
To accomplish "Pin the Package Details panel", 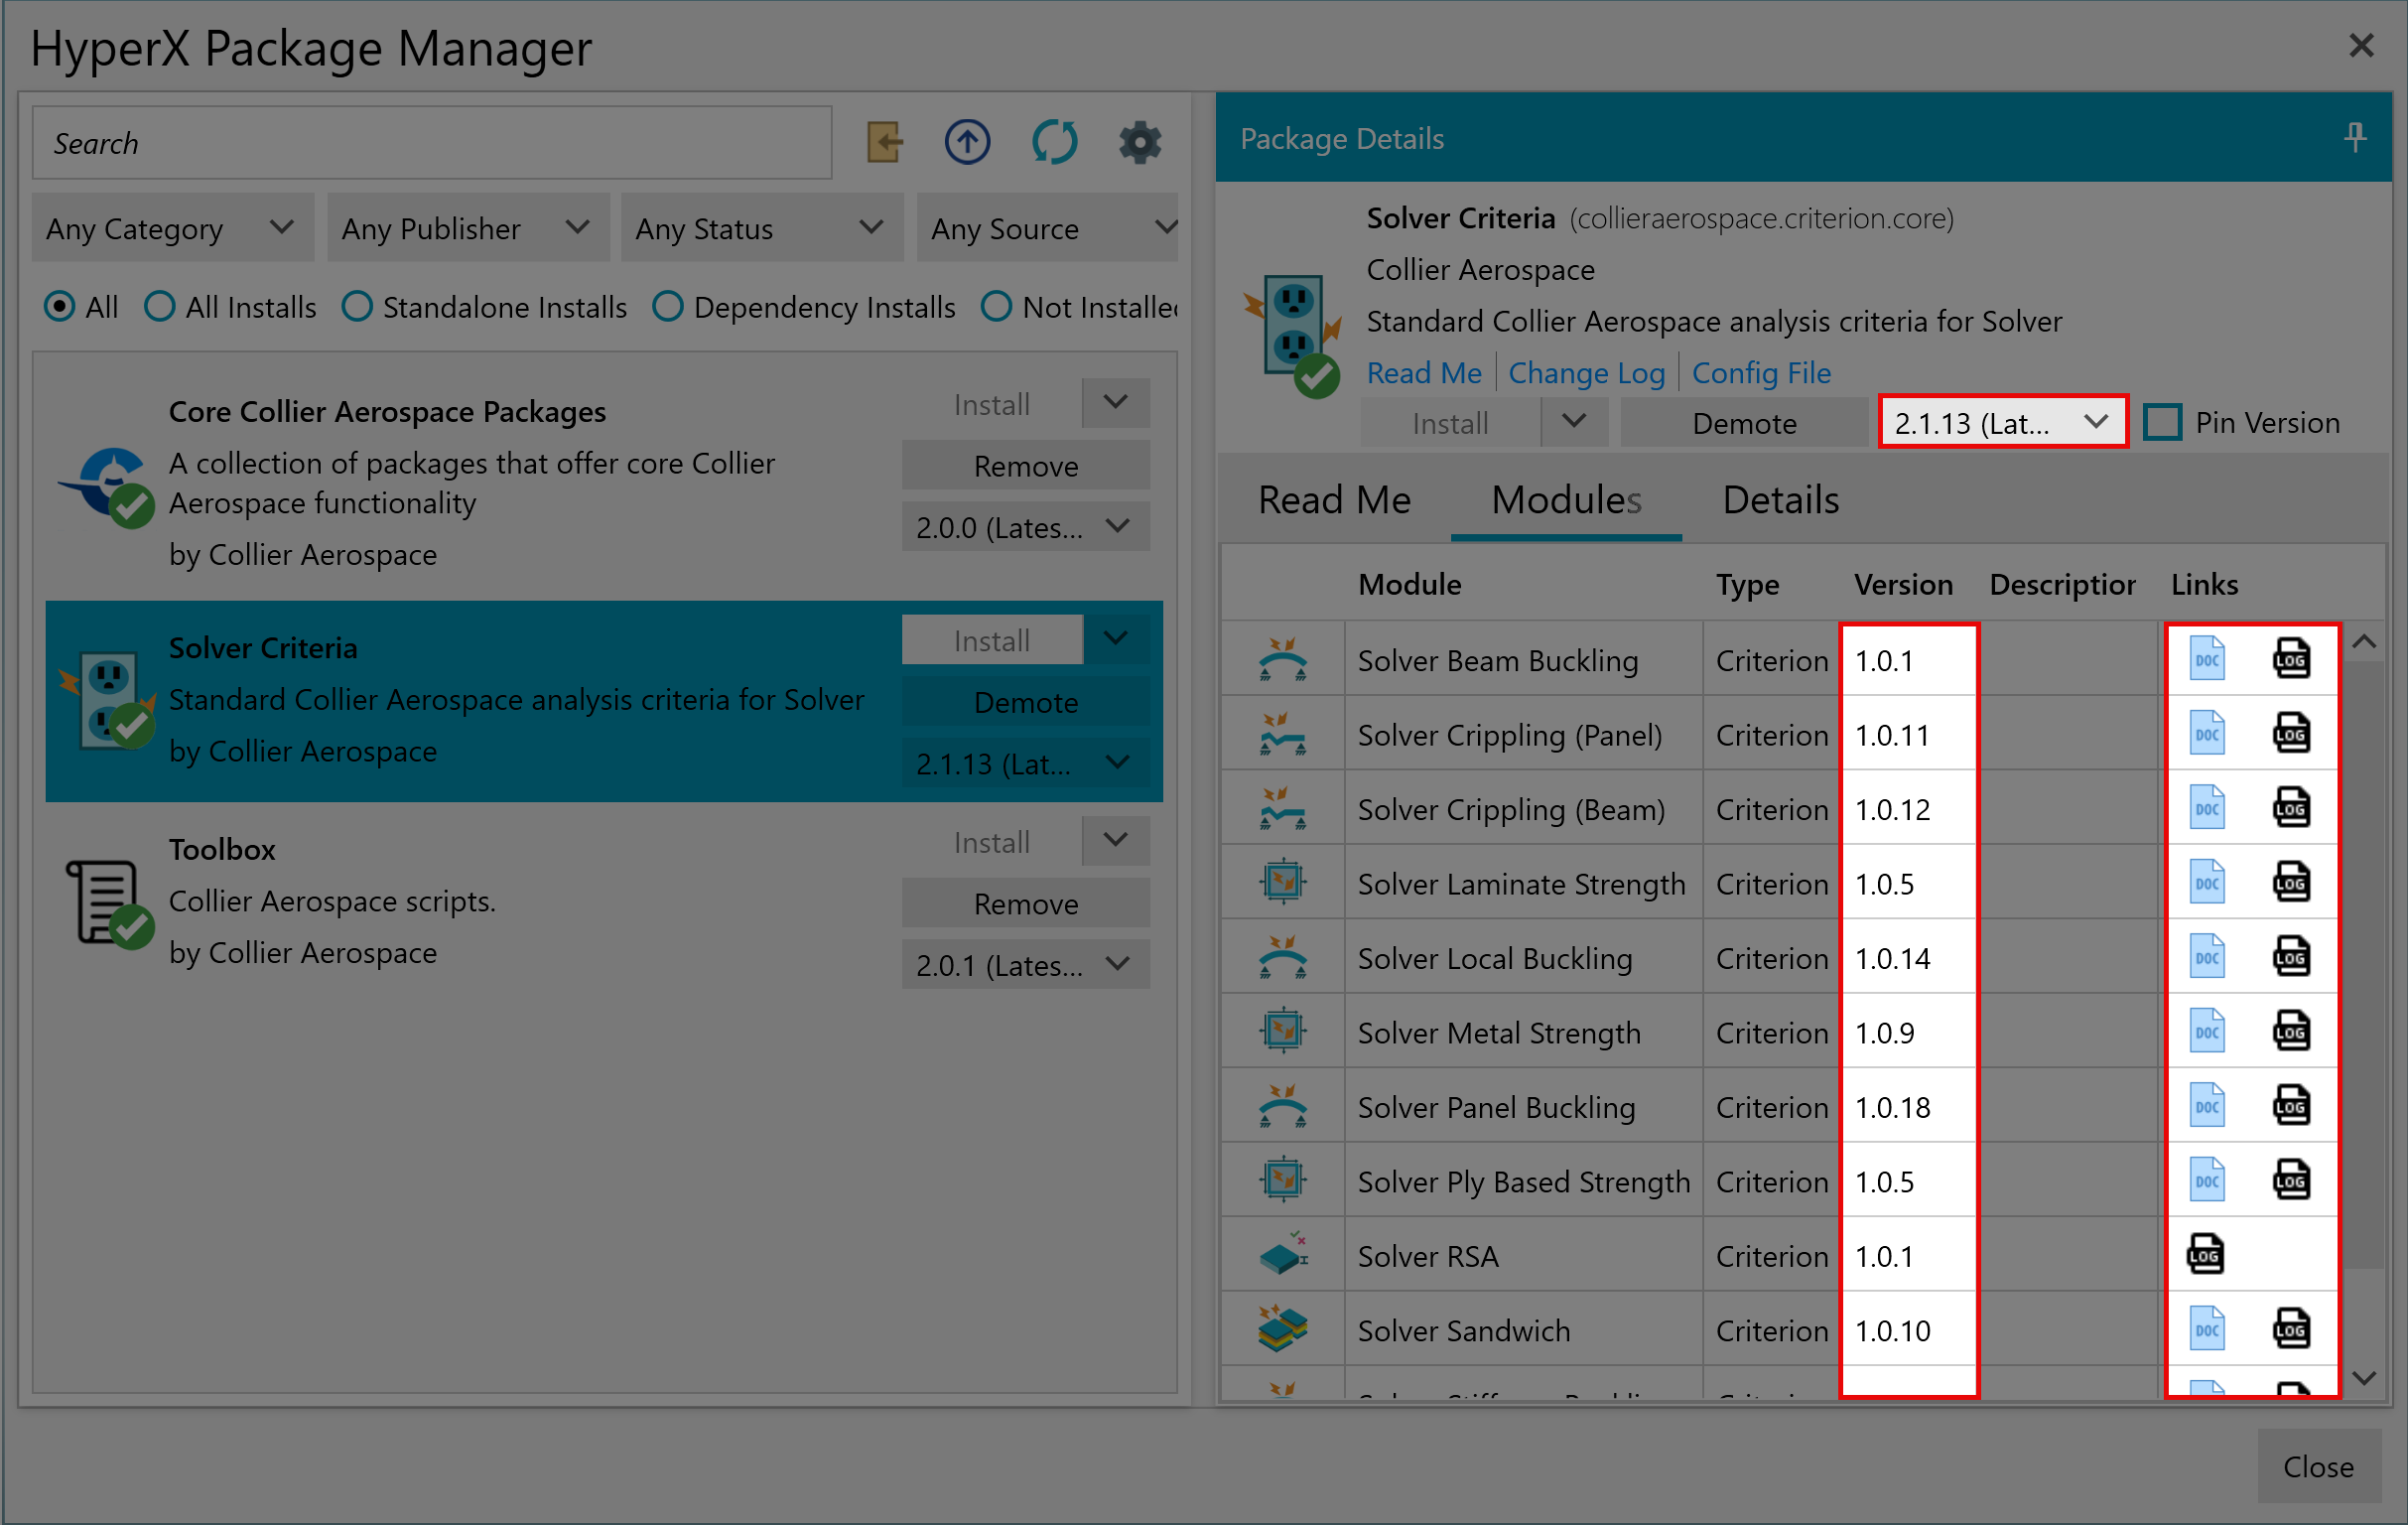I will click(x=2355, y=138).
